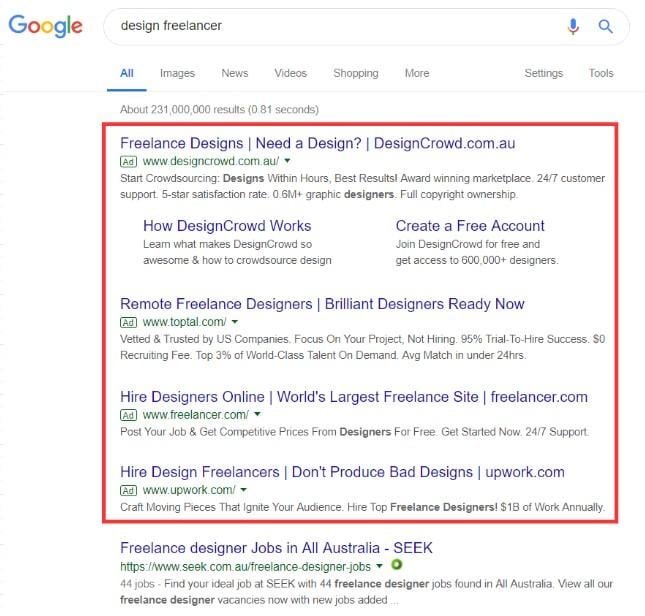Click the www.toptal.com/ green URL

pyautogui.click(x=184, y=322)
